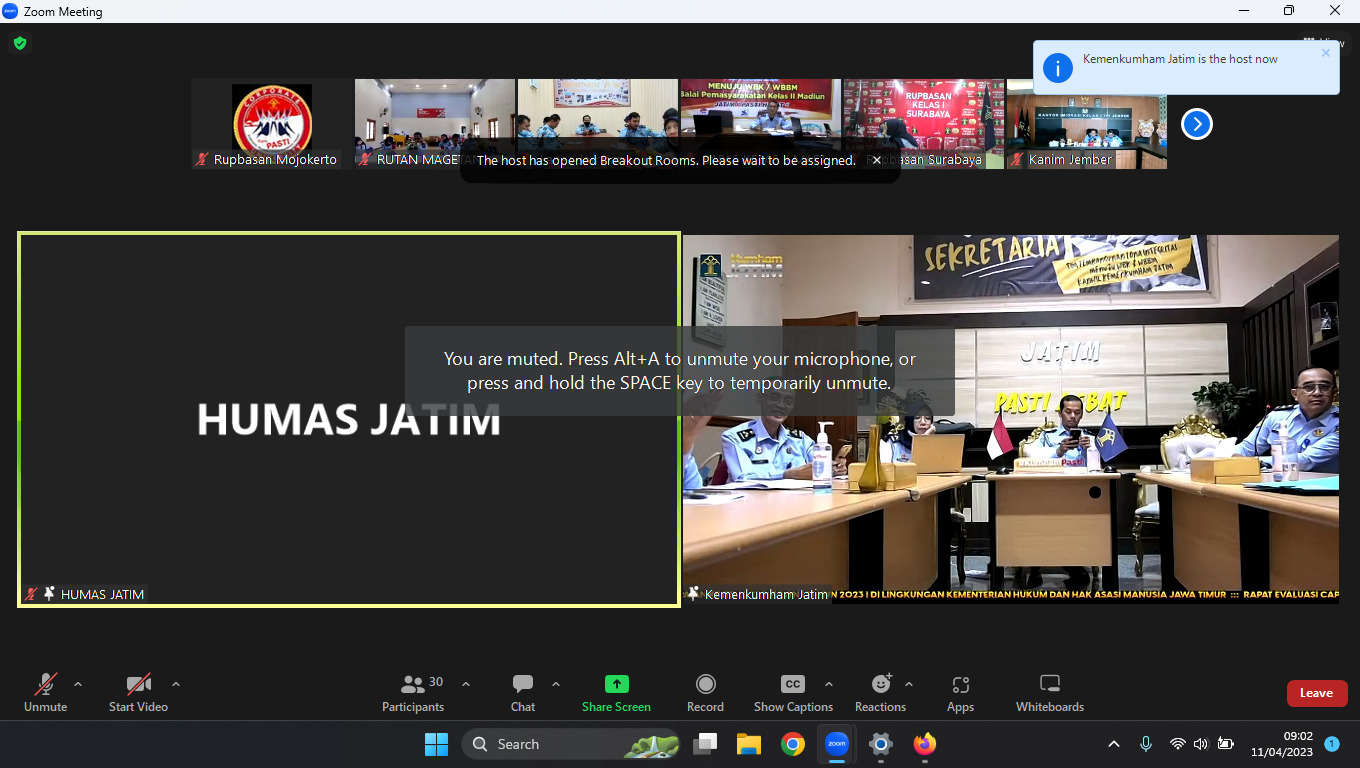Click the taskbar Search box
Viewport: 1360px width, 768px height.
(571, 744)
